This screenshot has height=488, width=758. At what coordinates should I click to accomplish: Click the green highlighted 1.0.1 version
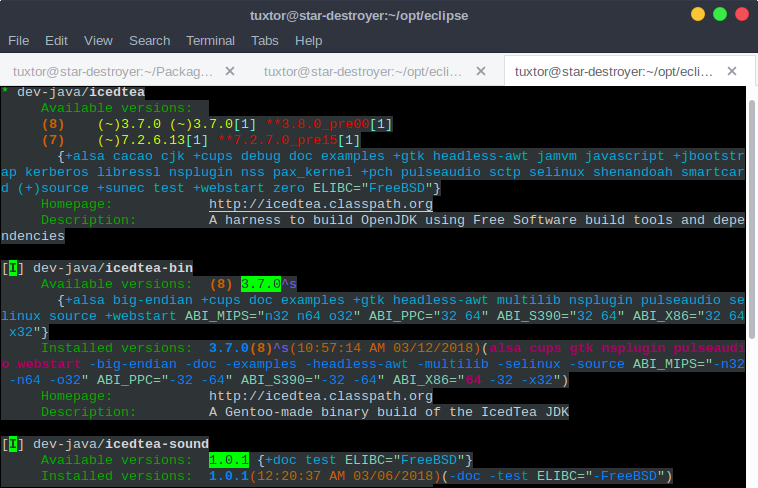[x=229, y=460]
